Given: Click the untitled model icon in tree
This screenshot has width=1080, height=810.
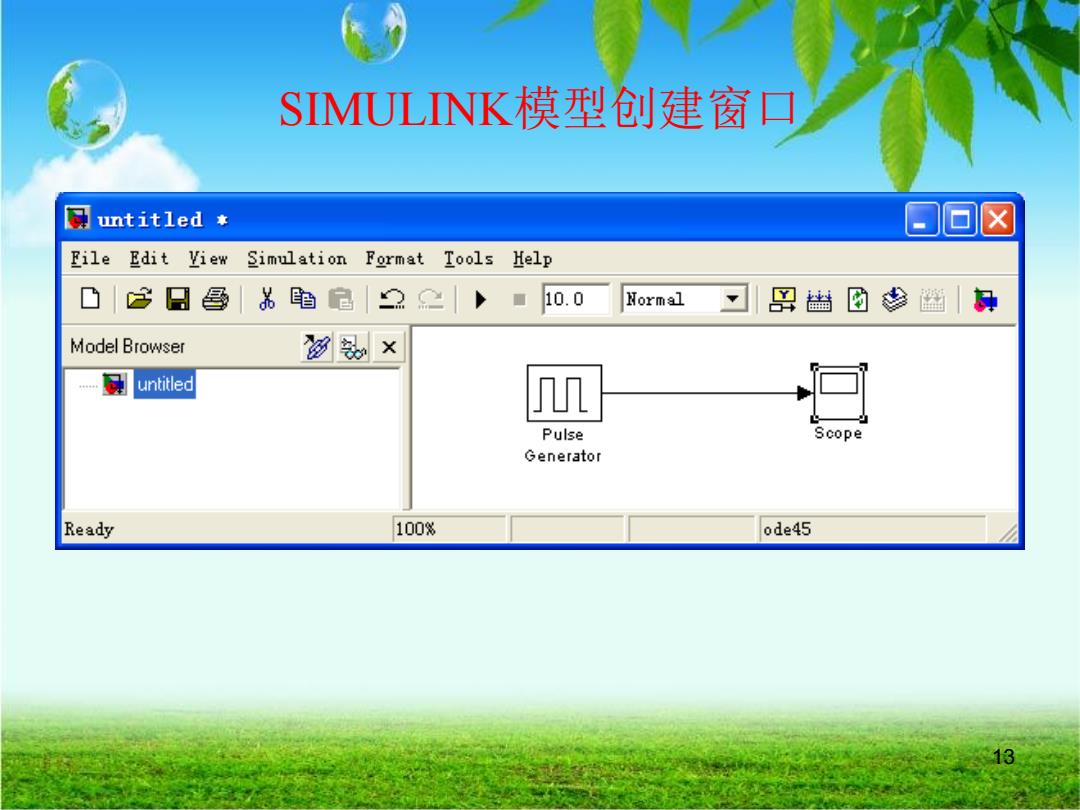Looking at the screenshot, I should 114,384.
